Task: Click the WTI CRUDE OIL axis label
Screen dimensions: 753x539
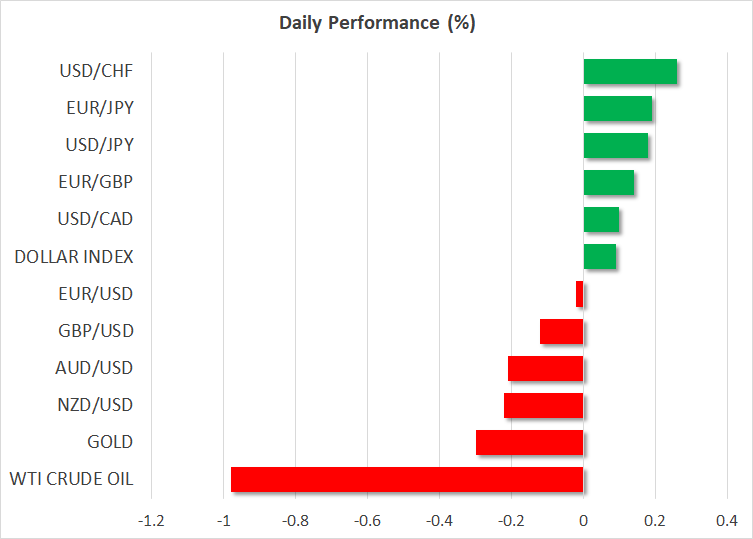Action: pos(71,479)
